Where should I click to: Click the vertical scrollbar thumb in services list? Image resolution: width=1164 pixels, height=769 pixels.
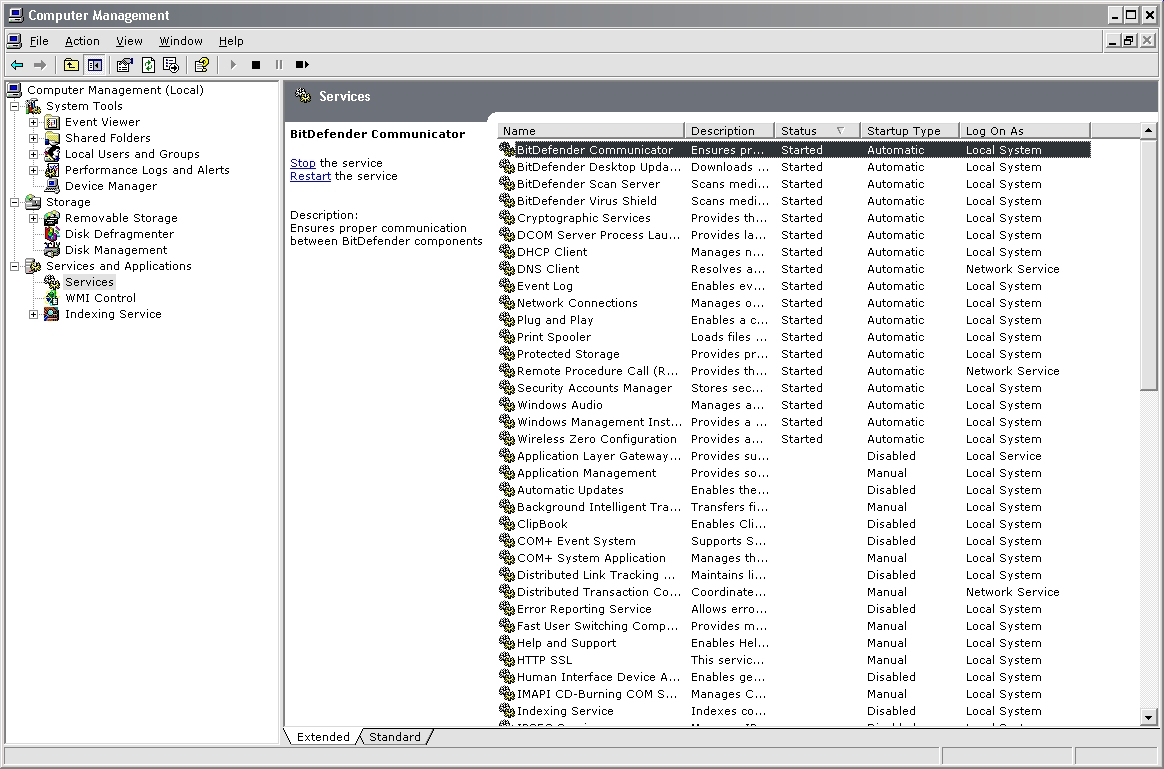tap(1148, 264)
